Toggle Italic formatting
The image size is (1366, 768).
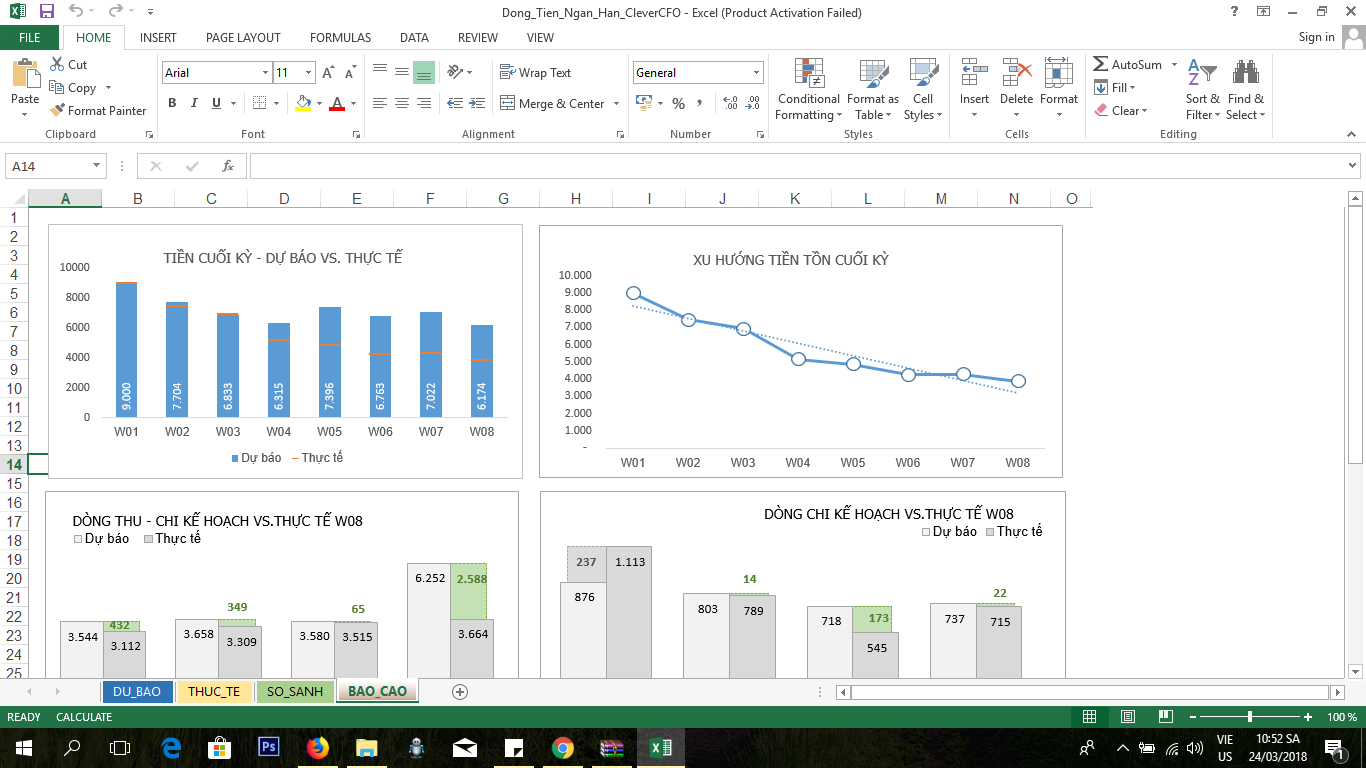[x=193, y=103]
